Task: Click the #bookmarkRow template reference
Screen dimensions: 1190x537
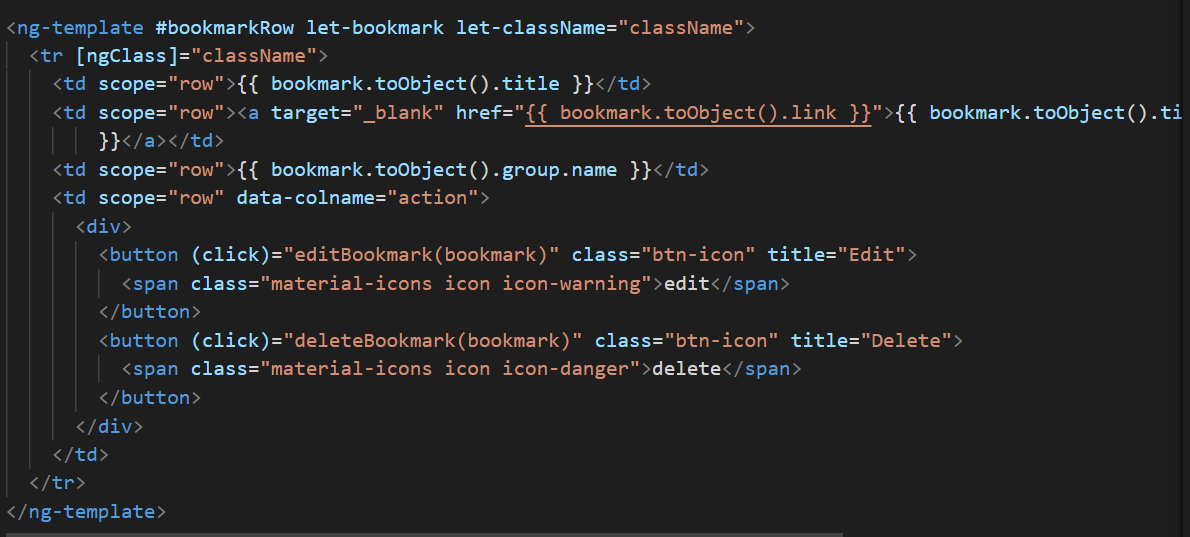Action: tap(225, 28)
